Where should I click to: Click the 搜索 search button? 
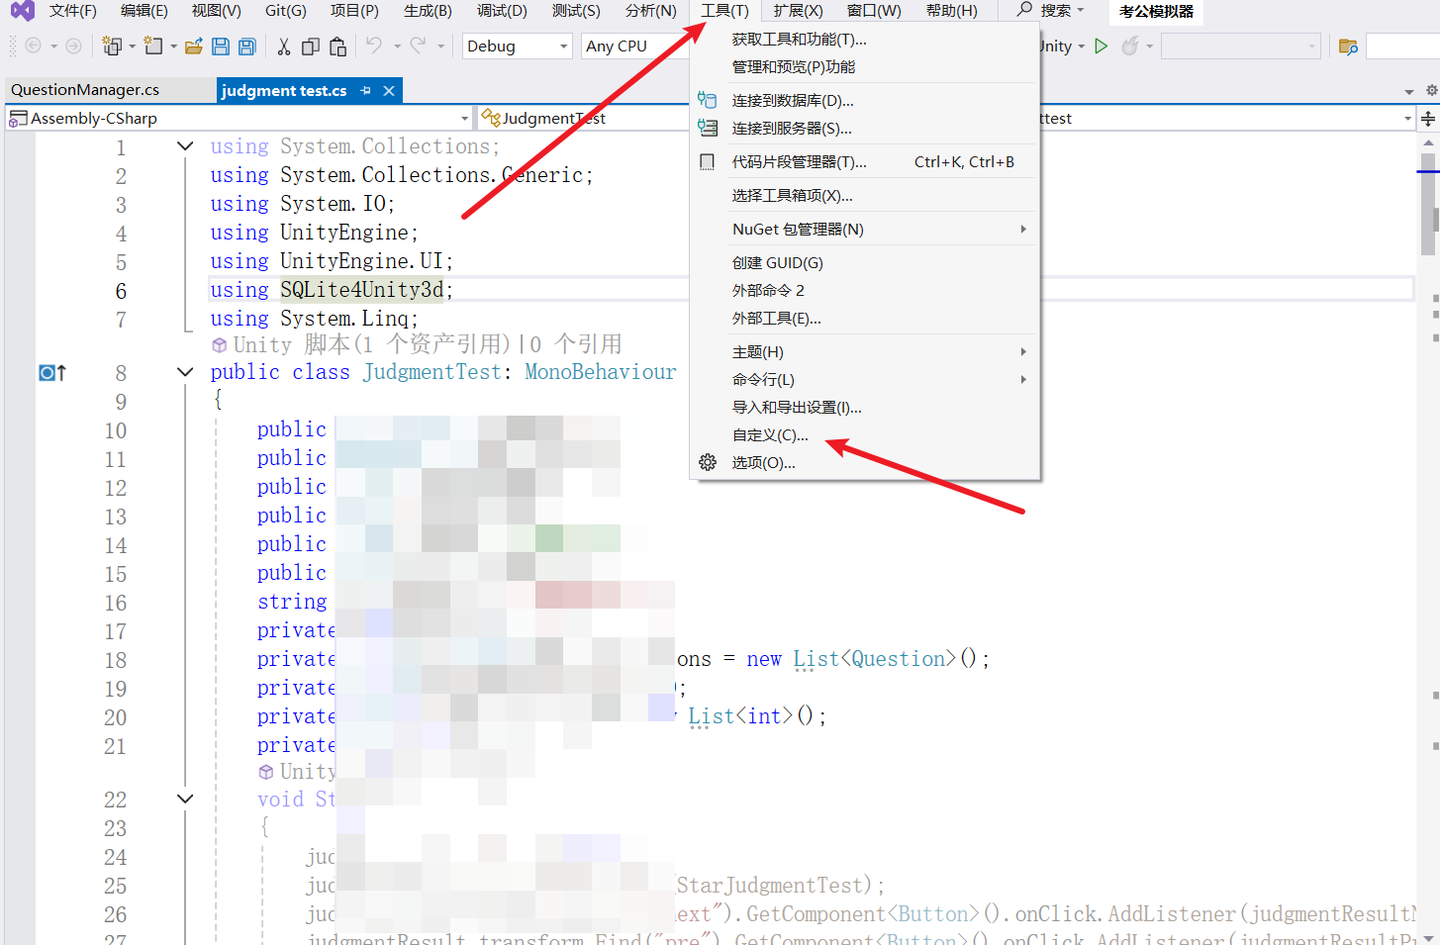(1052, 11)
